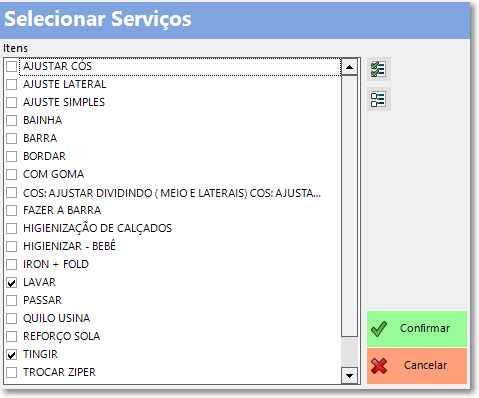
Task: Enable the QUILO USINA checkbox
Action: pyautogui.click(x=12, y=318)
